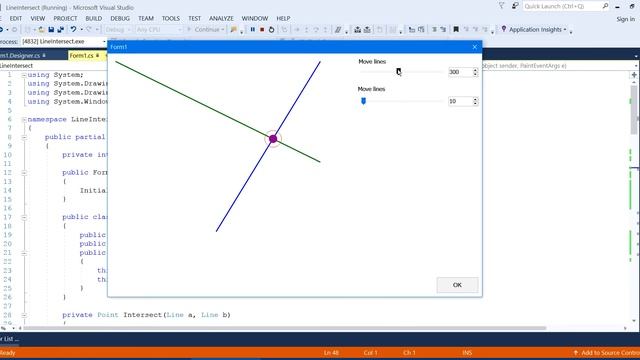Click OK button in Form1 window
The height and width of the screenshot is (360, 640).
[457, 285]
